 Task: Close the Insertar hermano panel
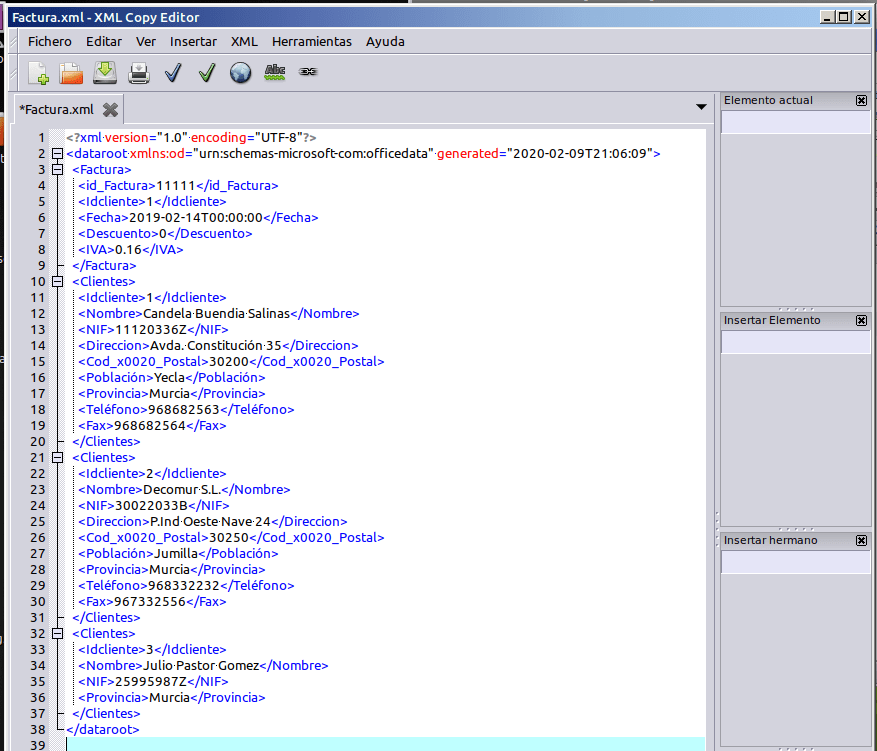tap(861, 541)
